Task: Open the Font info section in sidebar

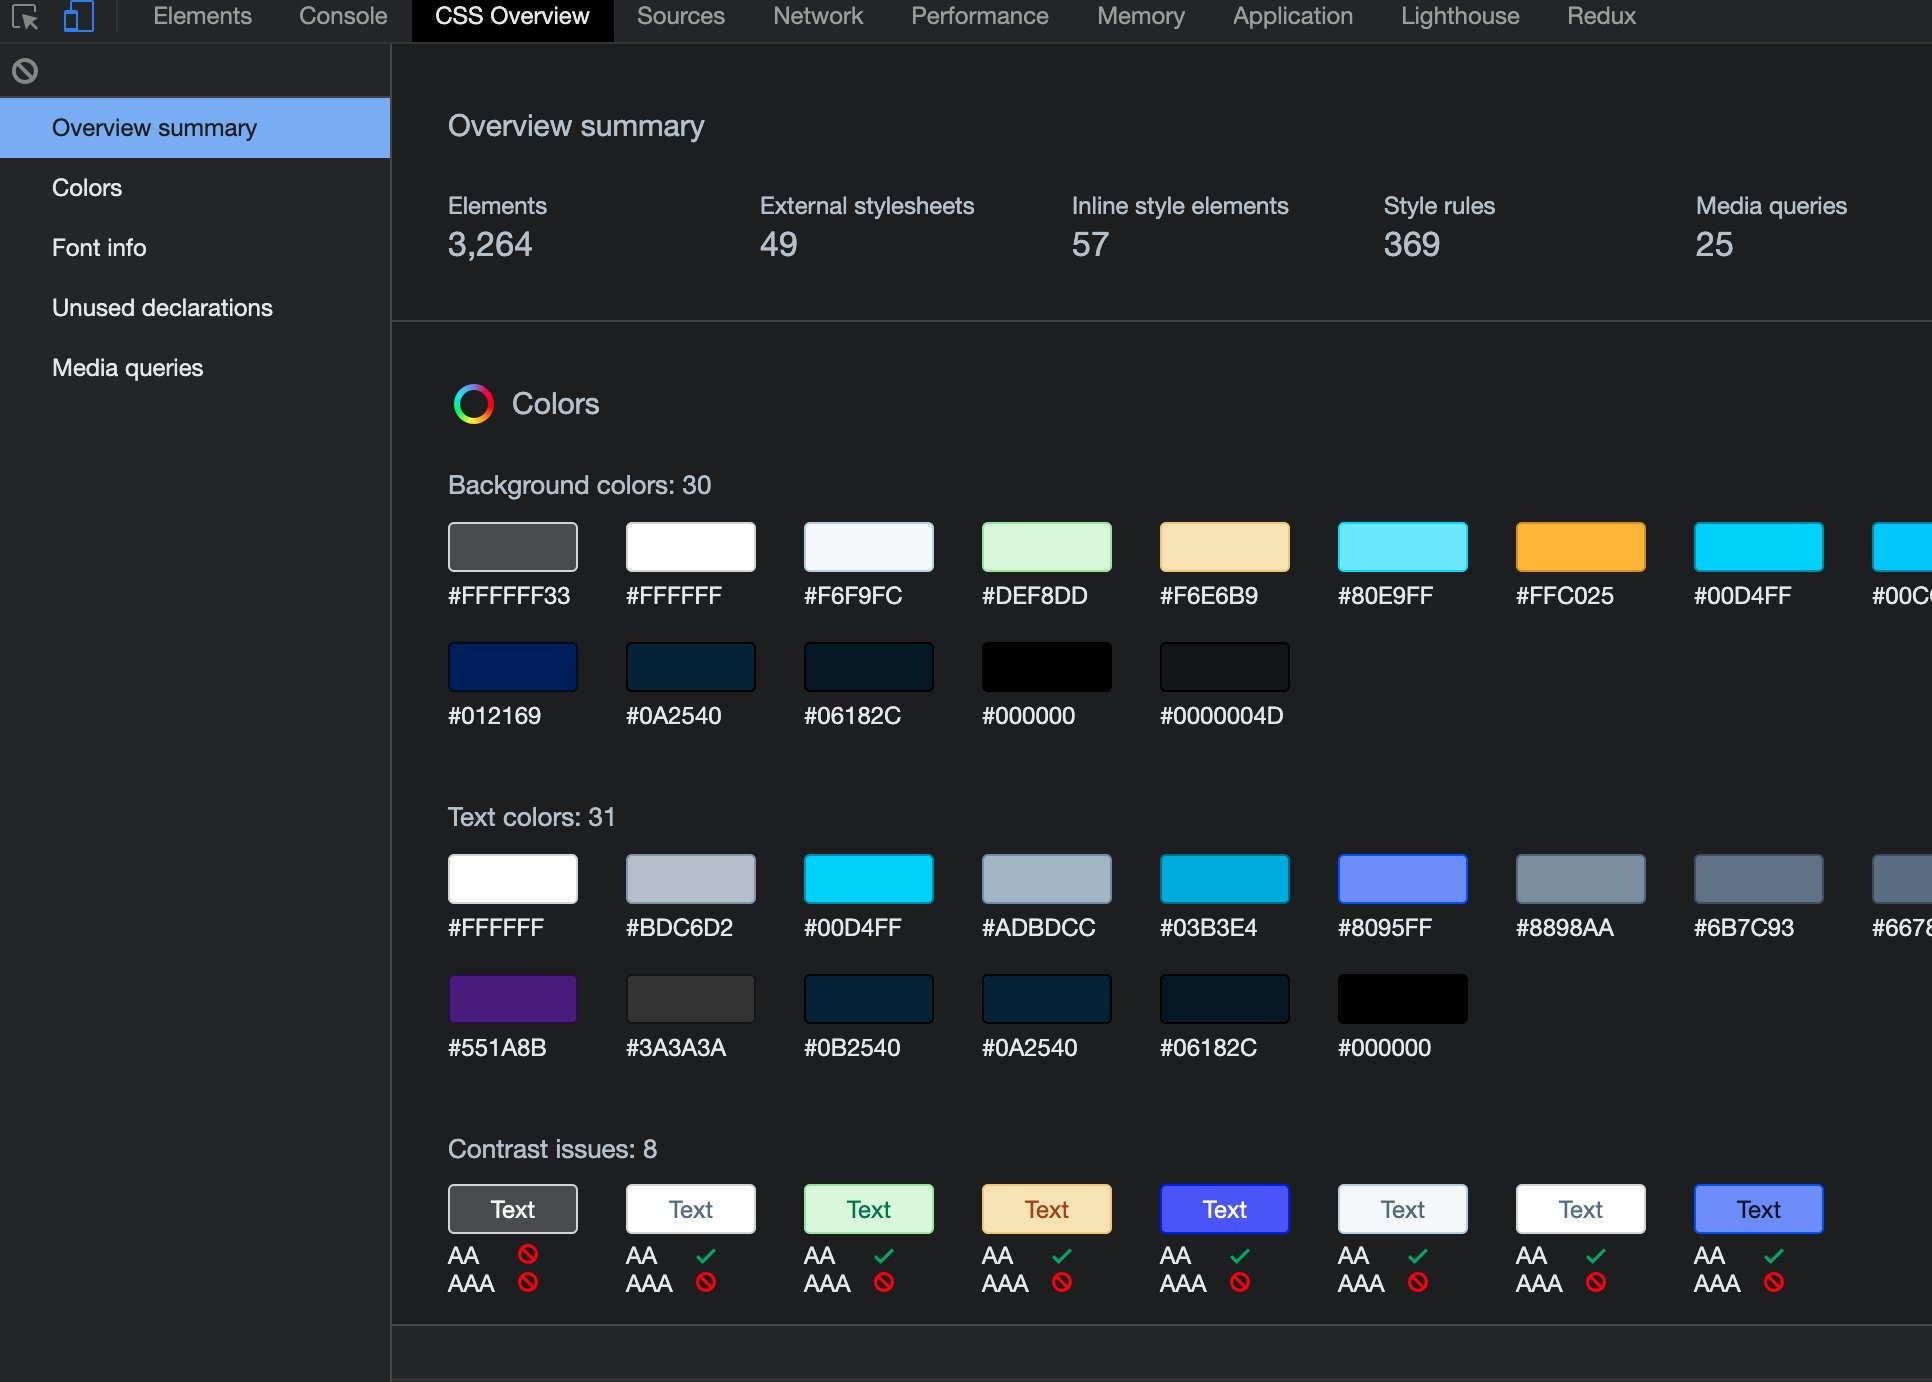Action: tap(98, 247)
